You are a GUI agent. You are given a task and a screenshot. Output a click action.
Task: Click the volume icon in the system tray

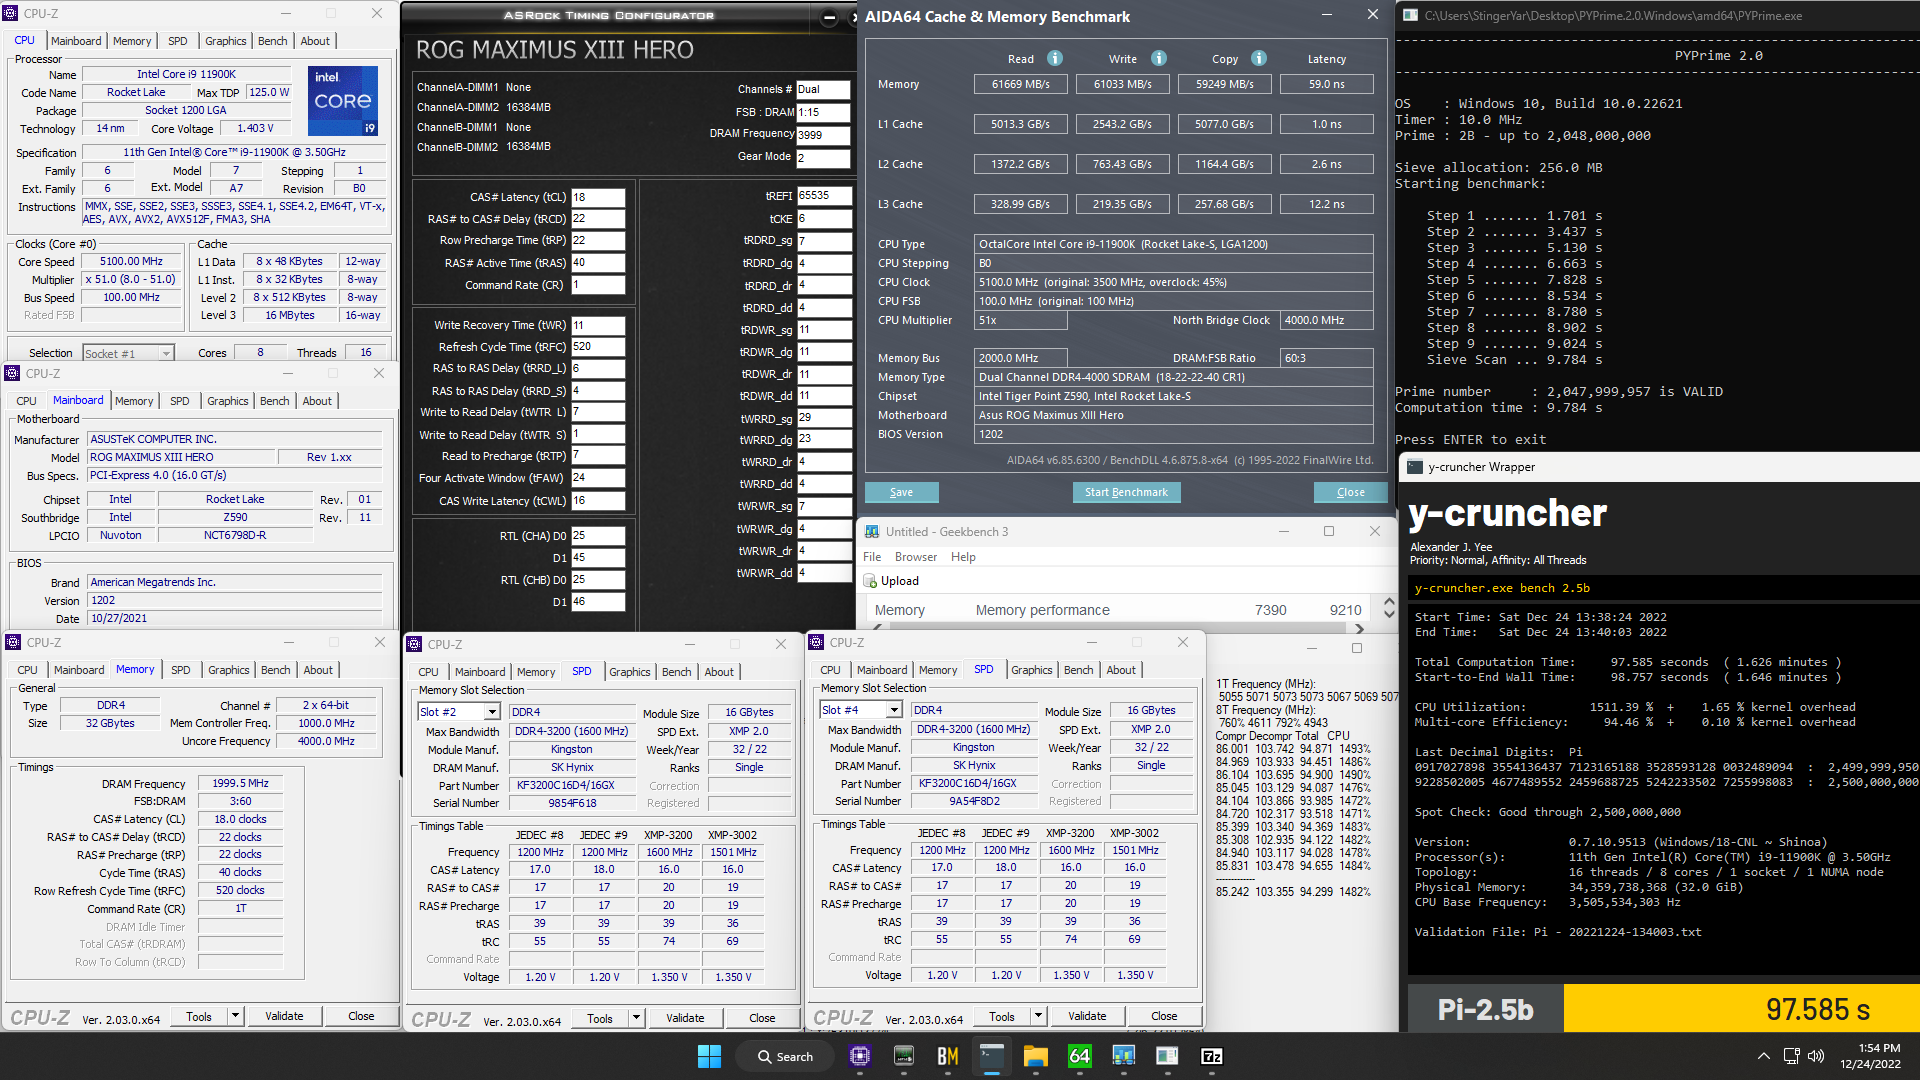click(x=1816, y=1056)
